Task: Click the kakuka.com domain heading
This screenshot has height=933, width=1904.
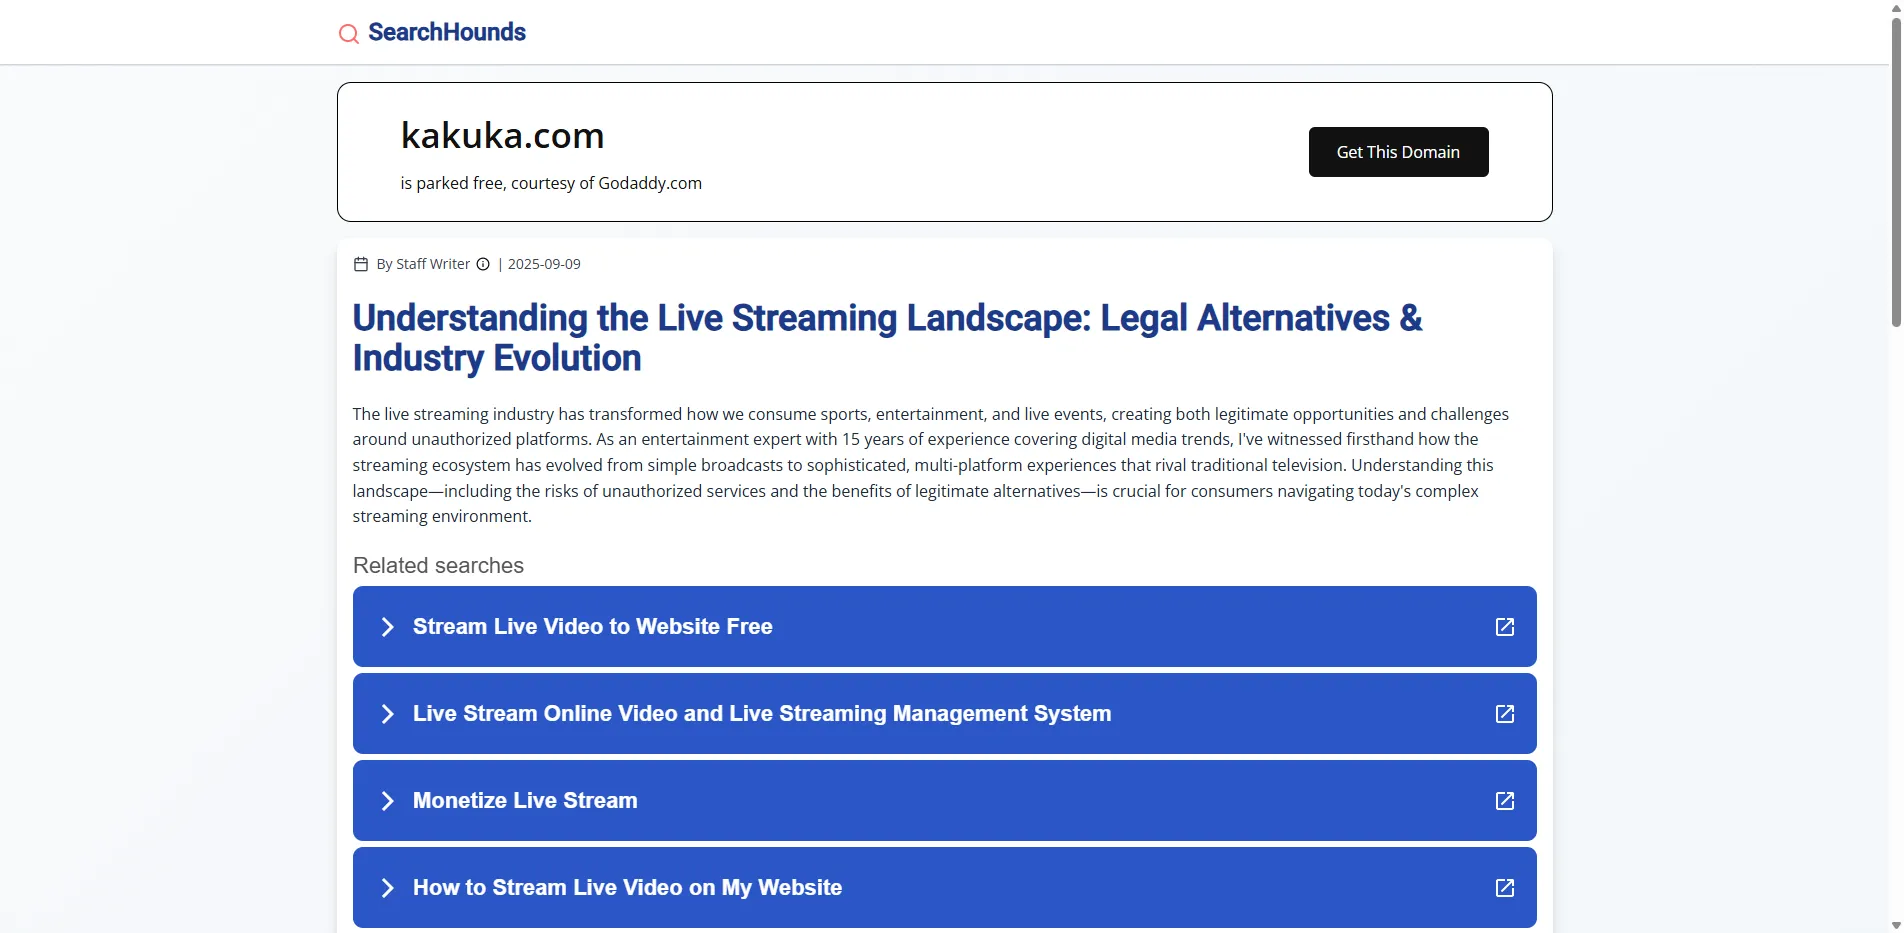Action: 502,135
